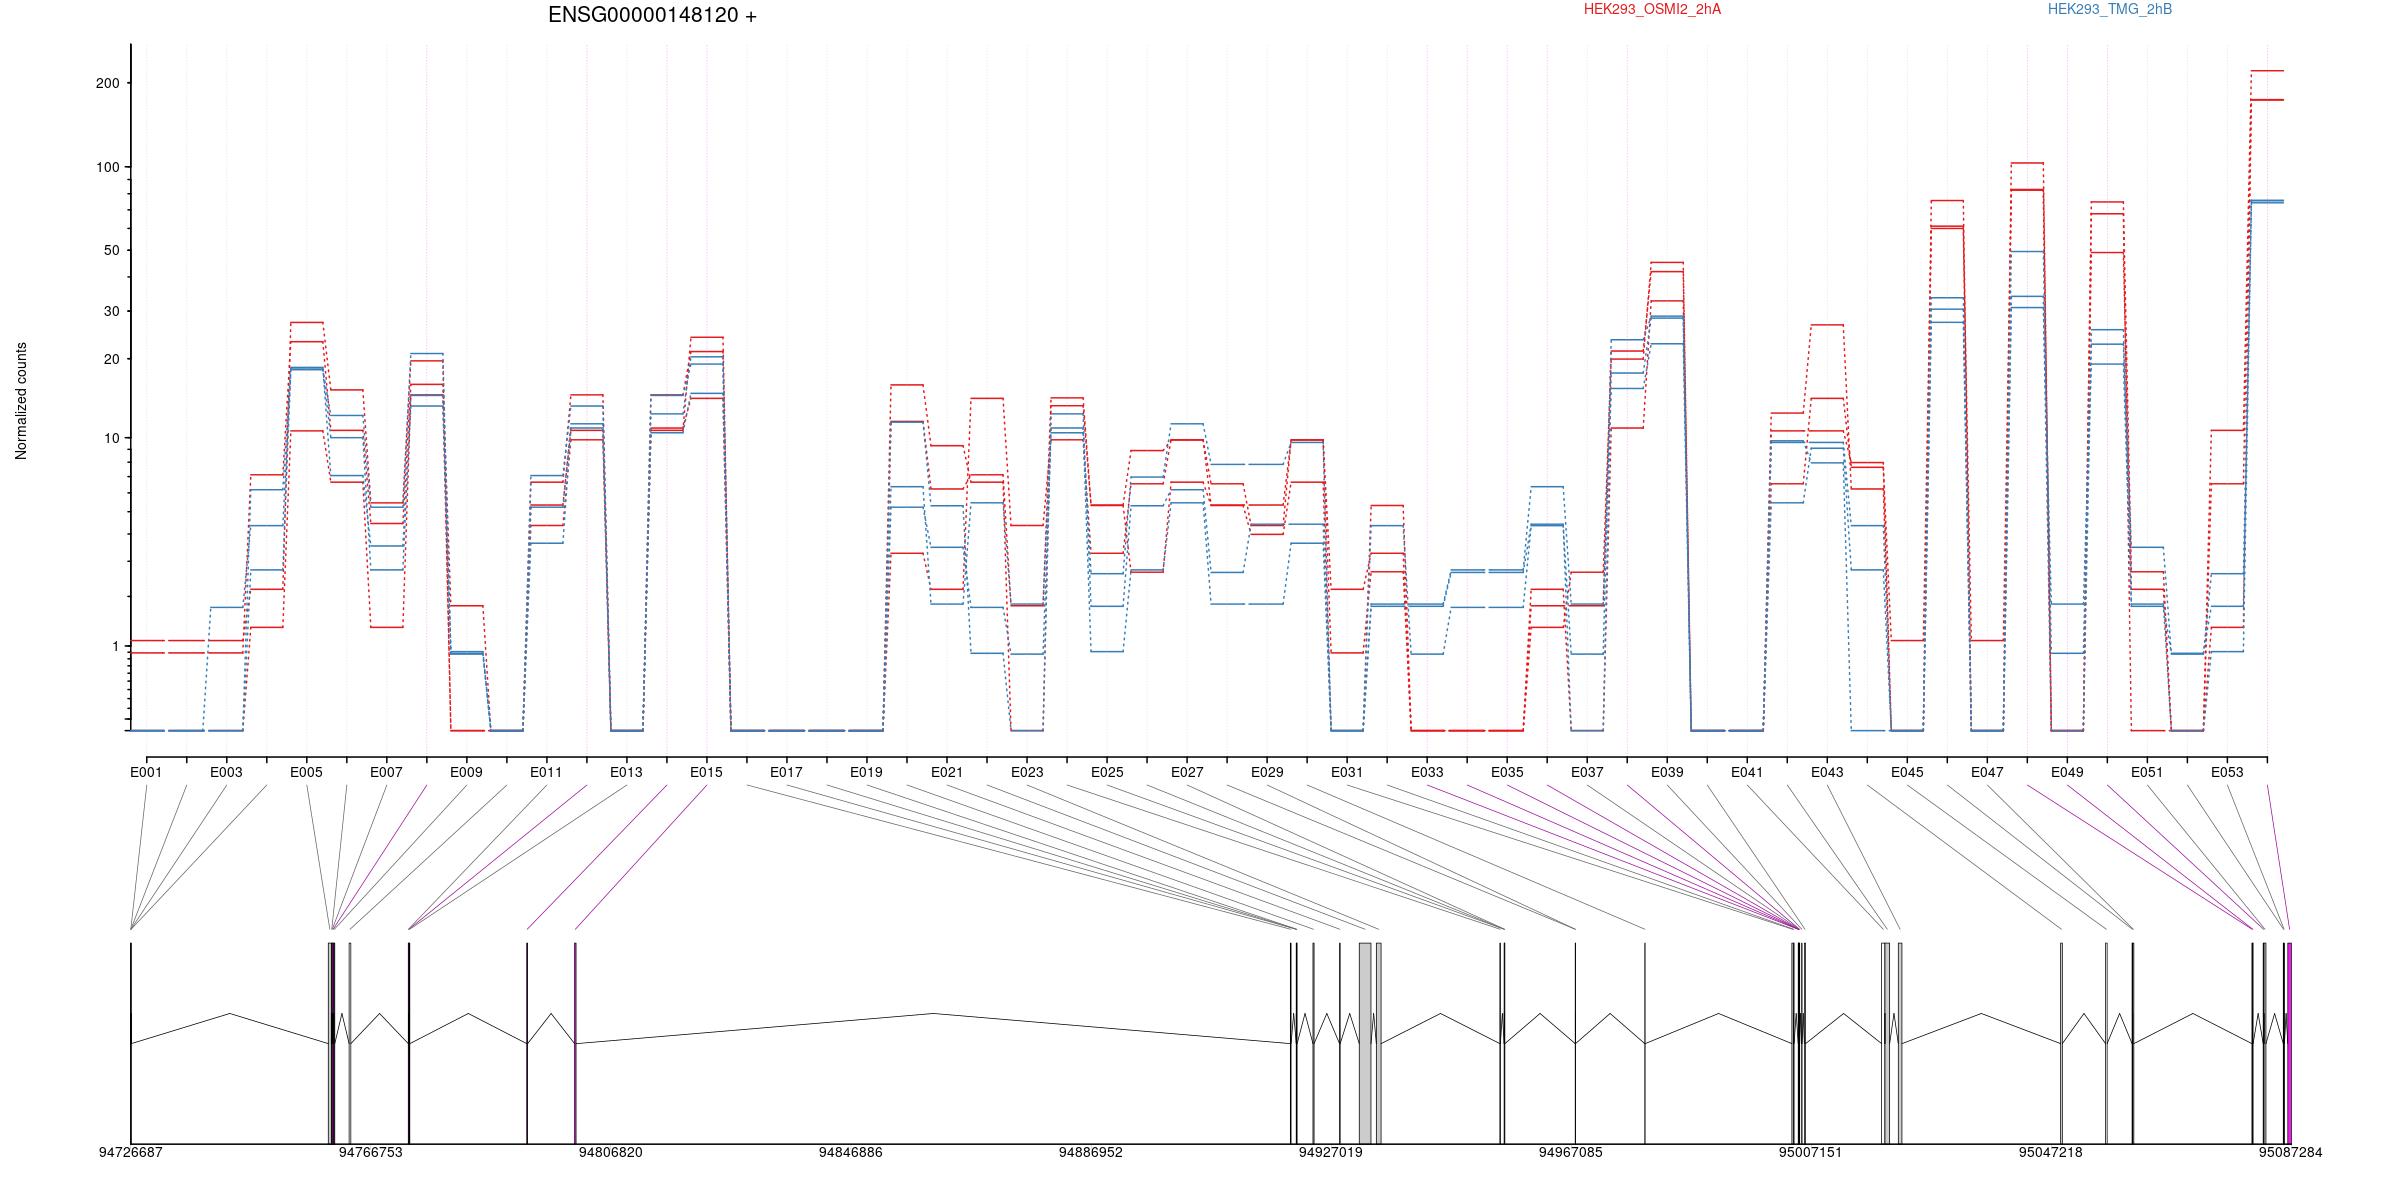2400x1200 pixels.
Task: Click y-axis tick value 200
Action: pyautogui.click(x=107, y=83)
